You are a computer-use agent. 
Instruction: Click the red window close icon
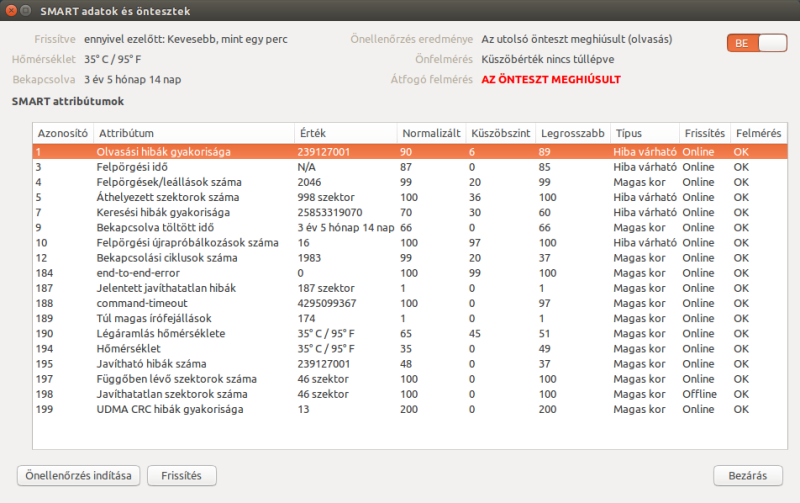click(x=11, y=11)
